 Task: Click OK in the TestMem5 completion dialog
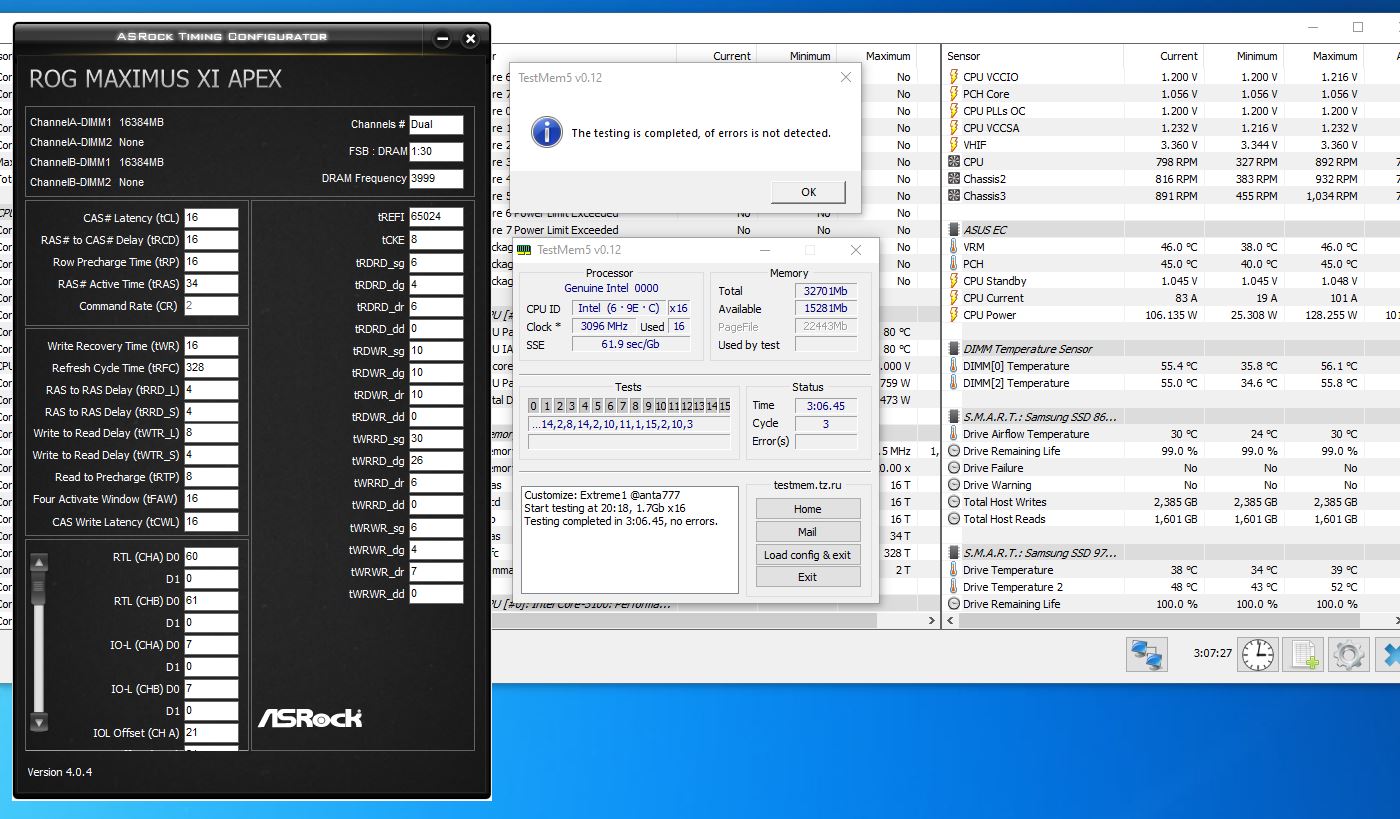(808, 192)
